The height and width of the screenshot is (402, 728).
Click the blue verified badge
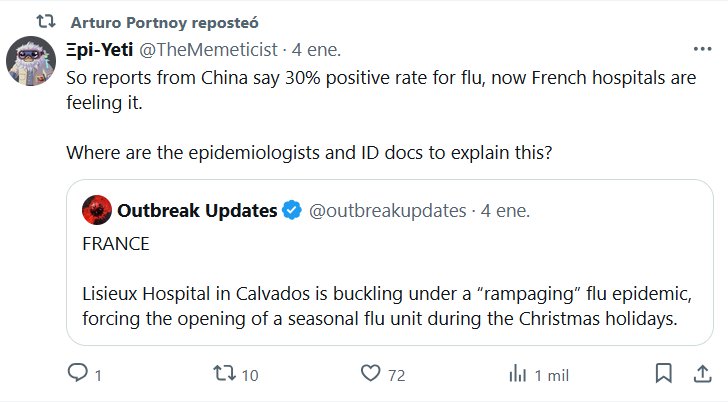point(292,210)
